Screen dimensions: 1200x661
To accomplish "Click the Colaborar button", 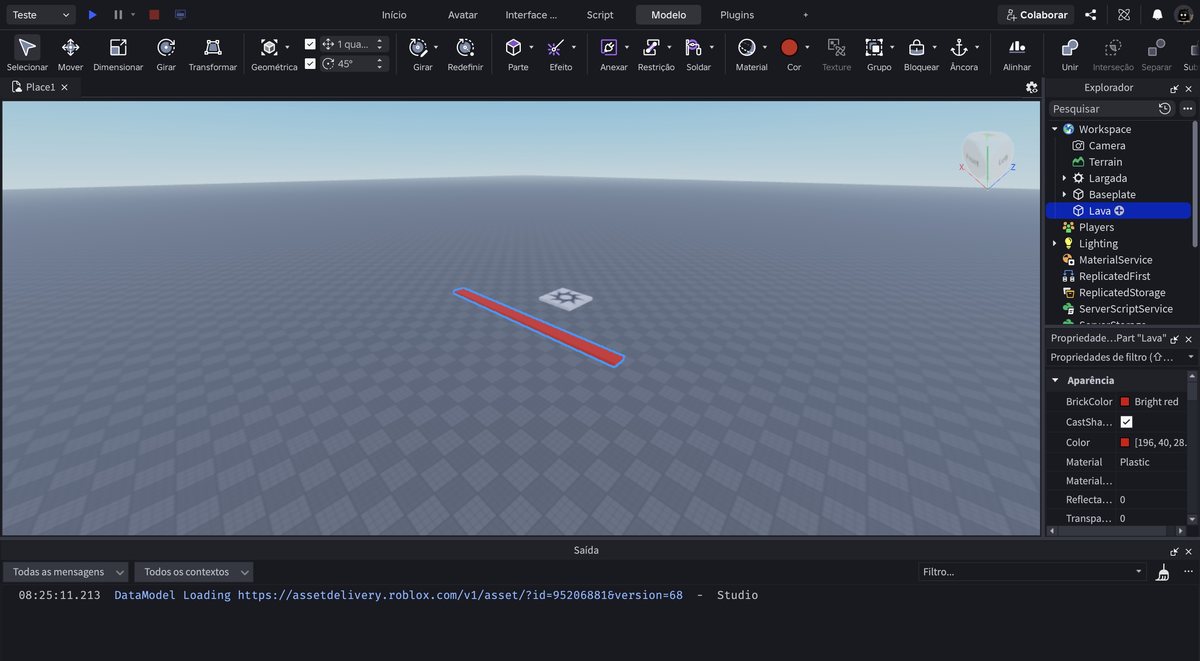I will point(1036,15).
